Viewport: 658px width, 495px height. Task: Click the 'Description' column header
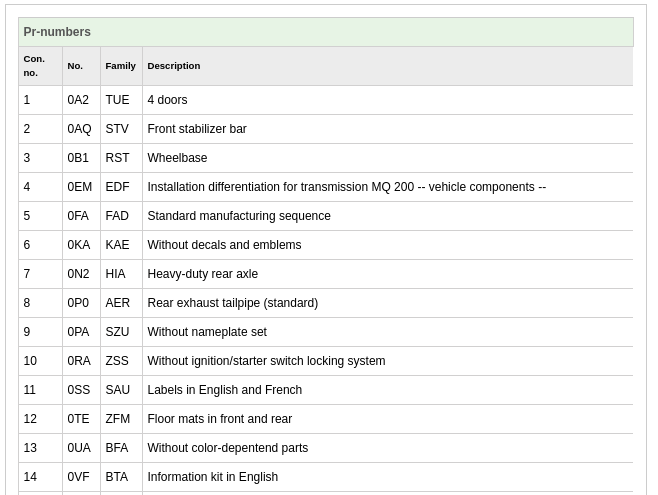click(388, 66)
